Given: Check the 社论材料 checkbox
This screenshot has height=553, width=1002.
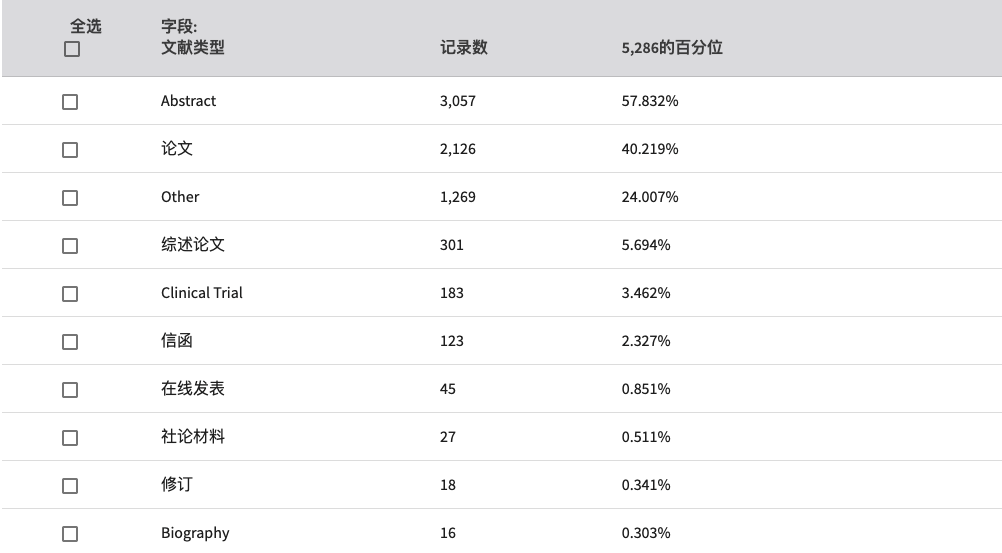Looking at the screenshot, I should pyautogui.click(x=70, y=438).
